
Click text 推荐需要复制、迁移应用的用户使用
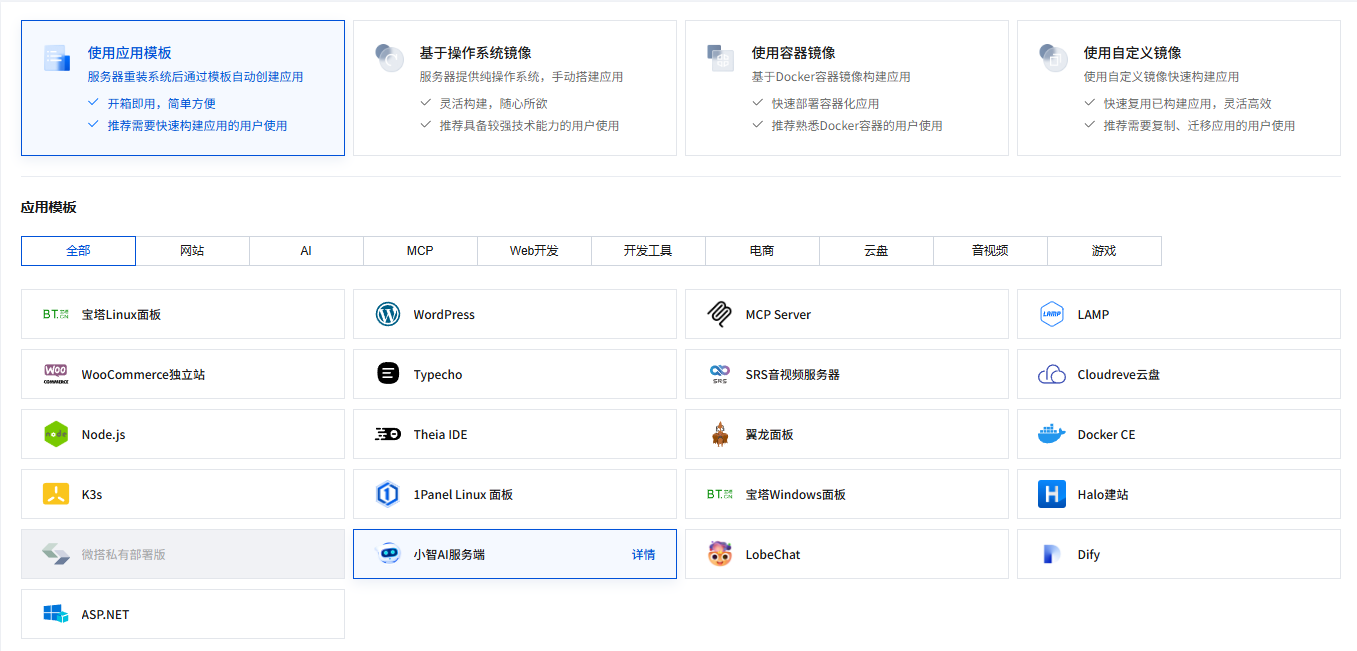tap(1199, 125)
